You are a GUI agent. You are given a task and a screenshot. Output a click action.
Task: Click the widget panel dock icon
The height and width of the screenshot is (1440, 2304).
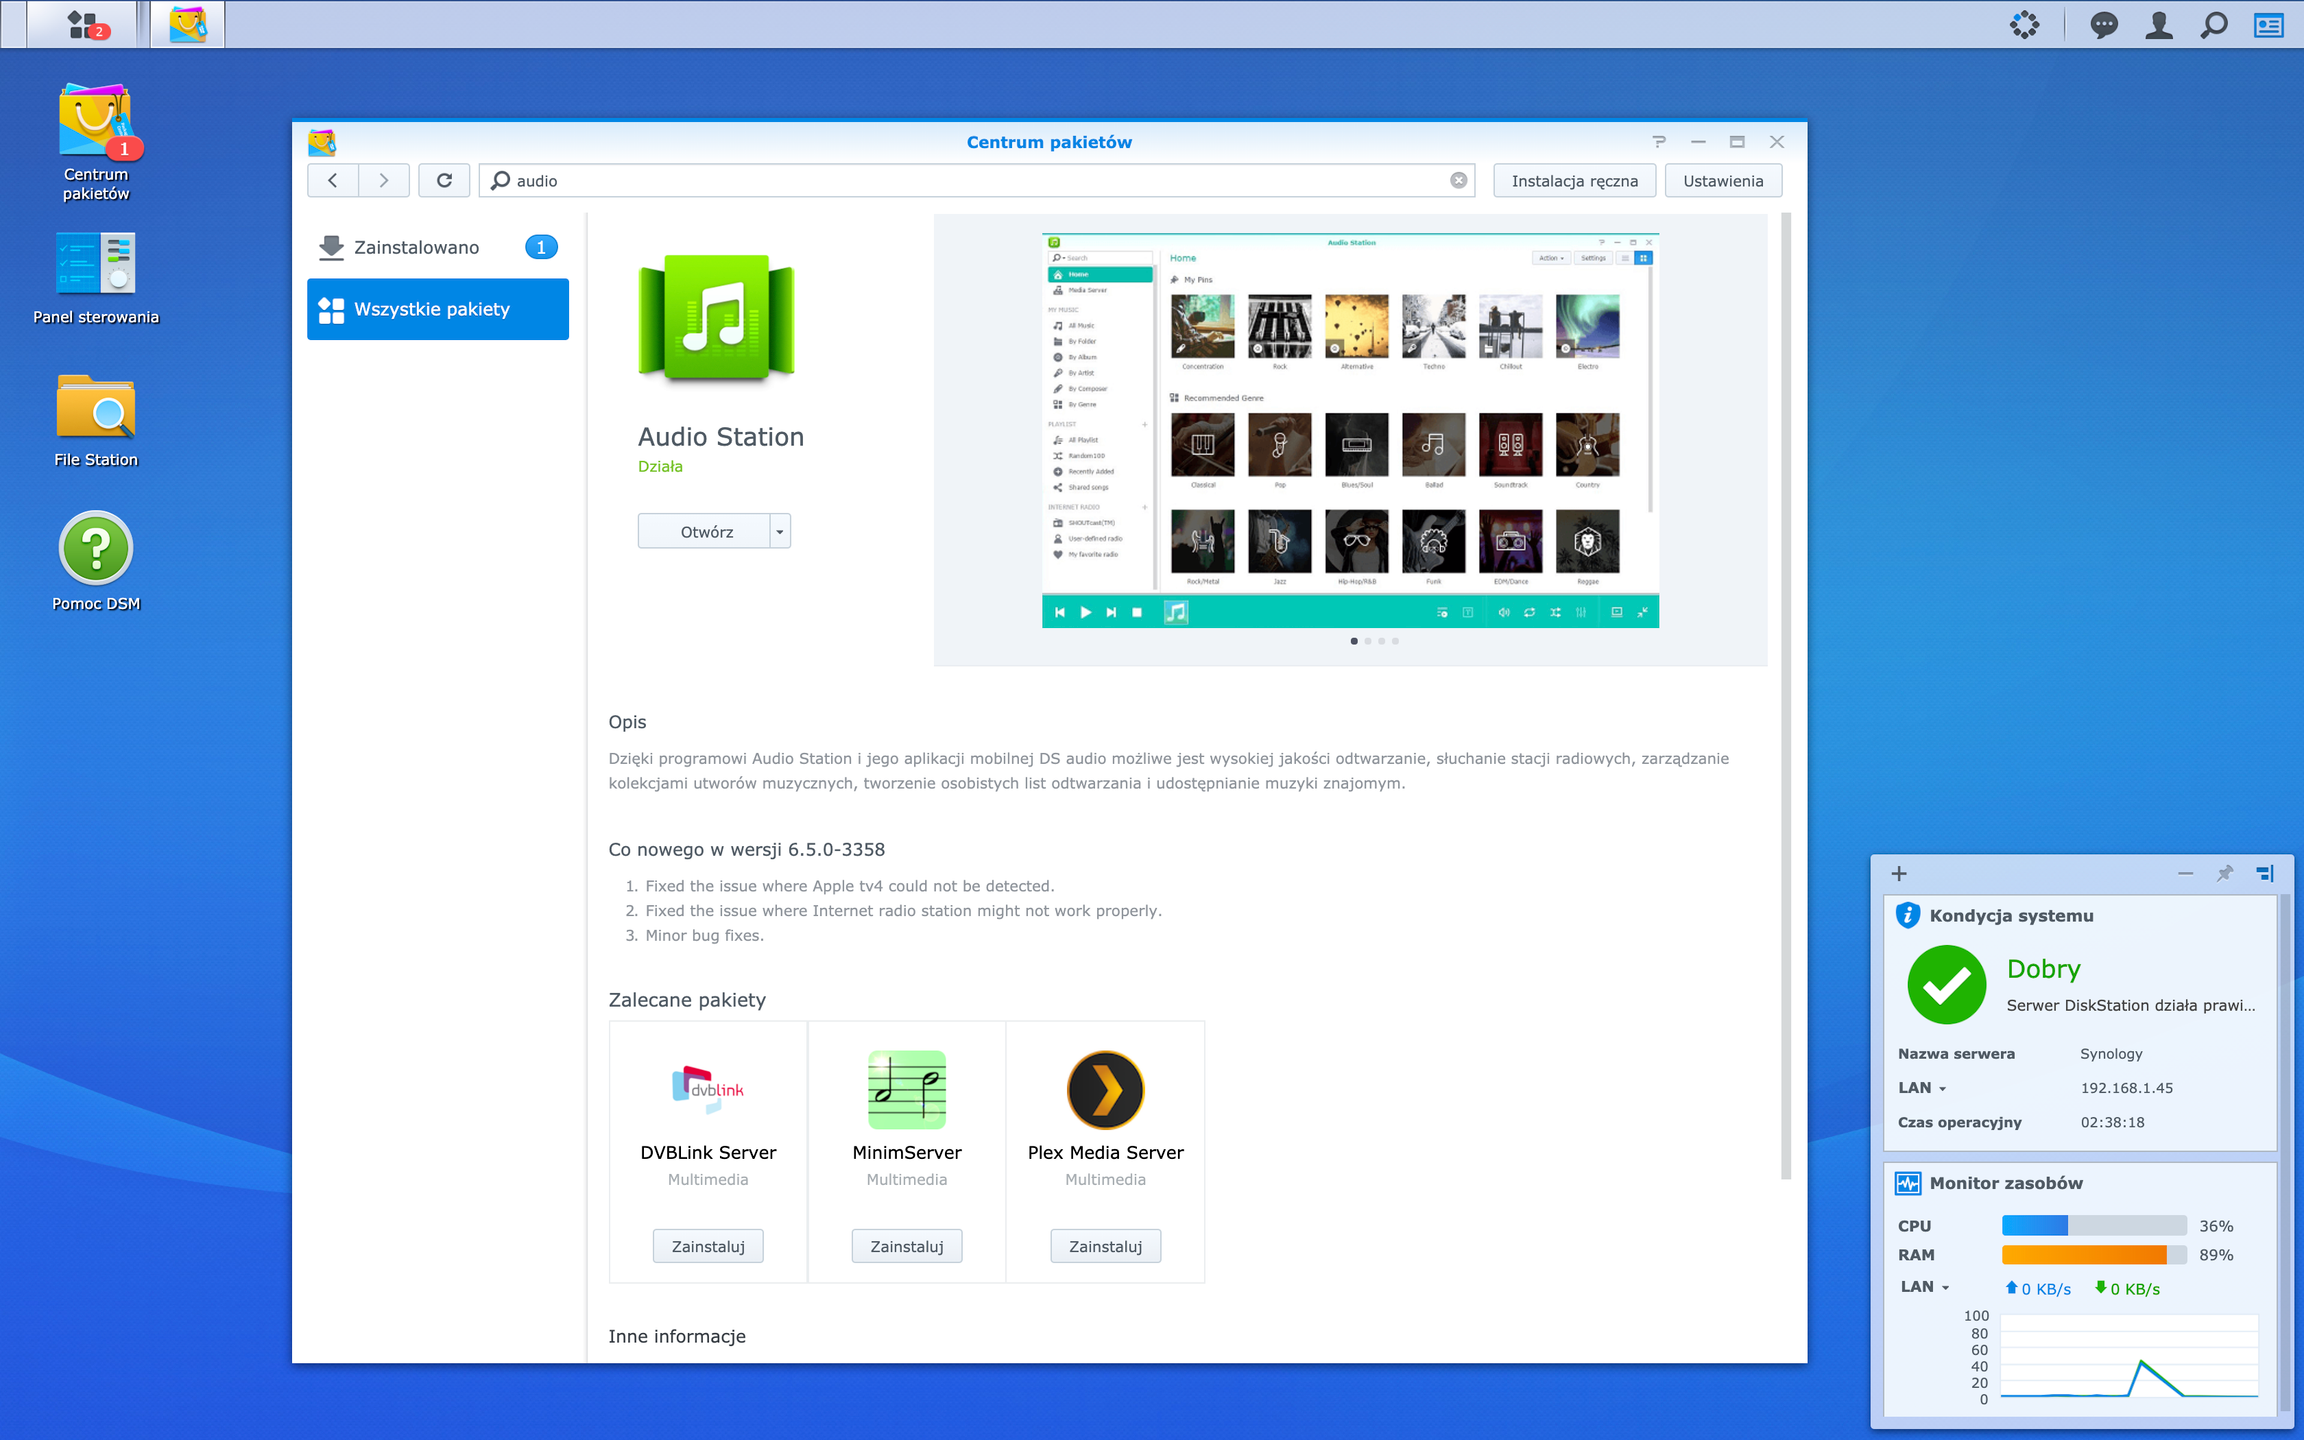click(2265, 873)
